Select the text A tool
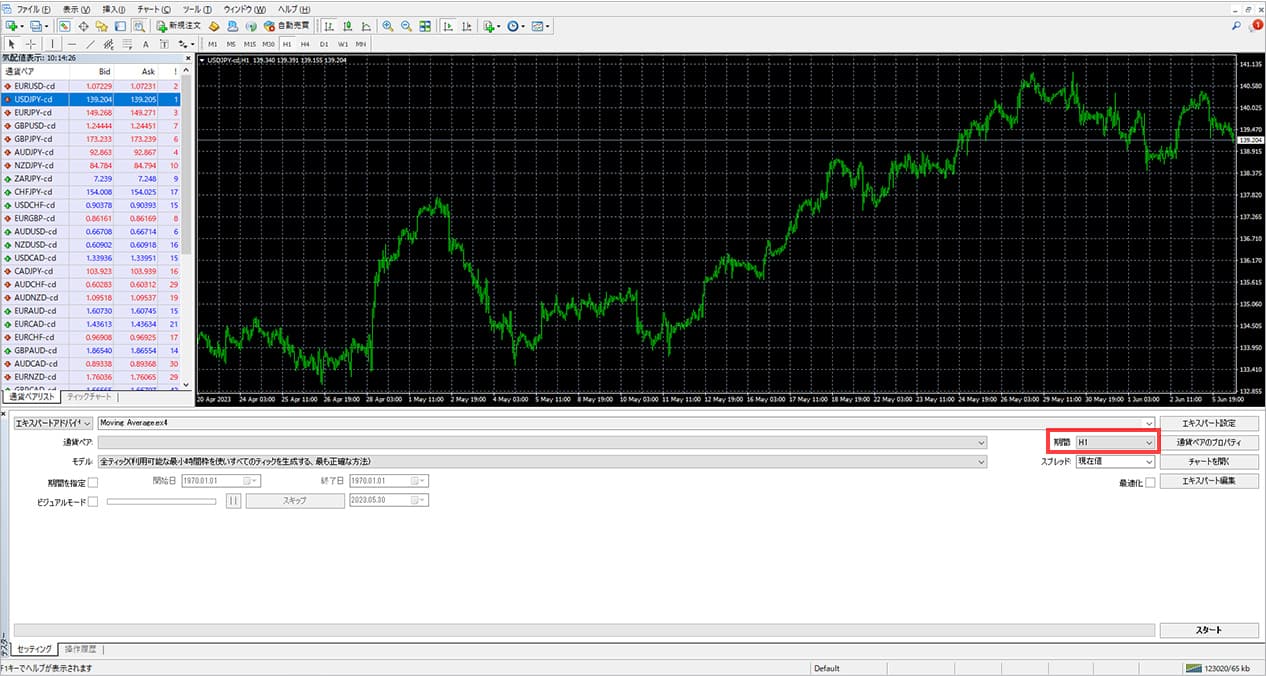This screenshot has width=1266, height=676. coord(146,44)
